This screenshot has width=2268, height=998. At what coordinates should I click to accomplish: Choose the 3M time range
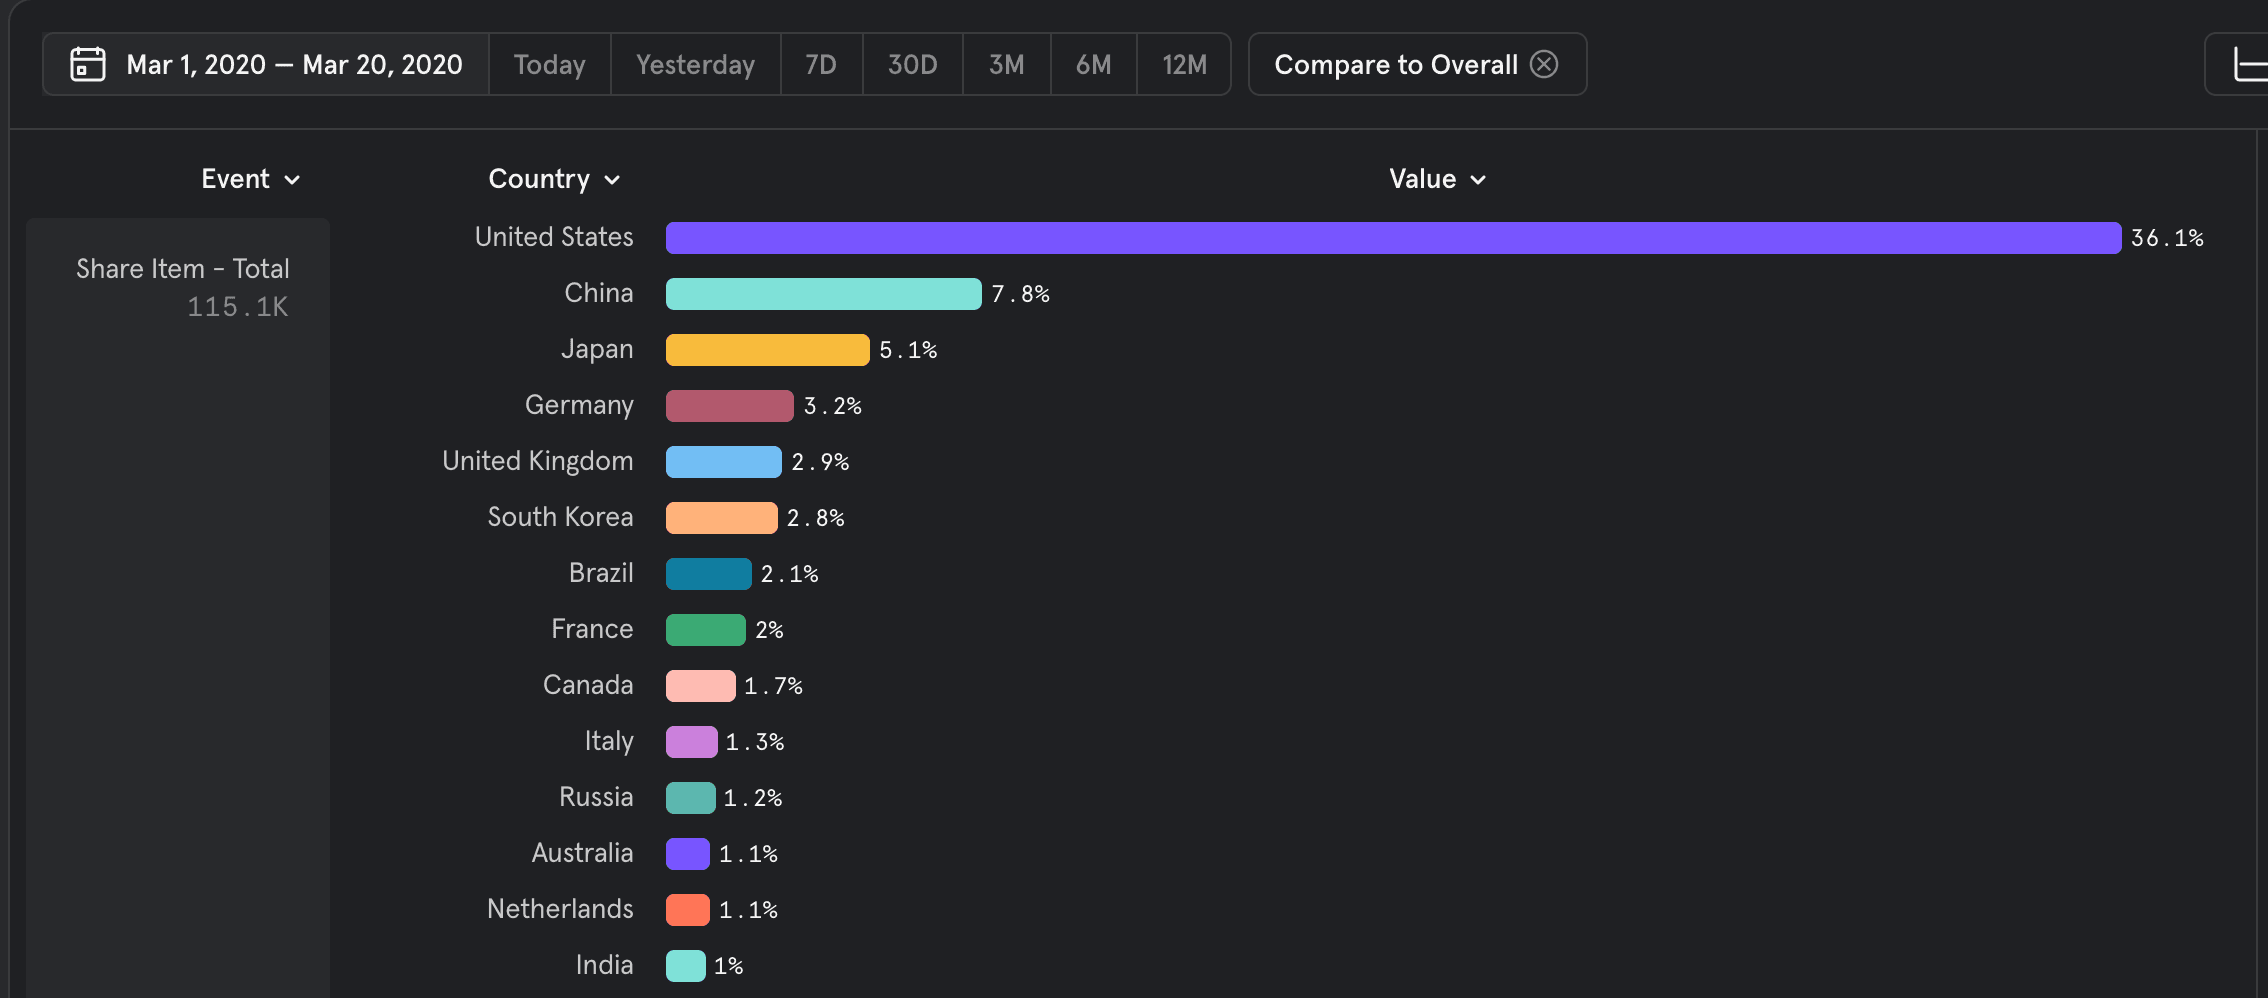1006,64
